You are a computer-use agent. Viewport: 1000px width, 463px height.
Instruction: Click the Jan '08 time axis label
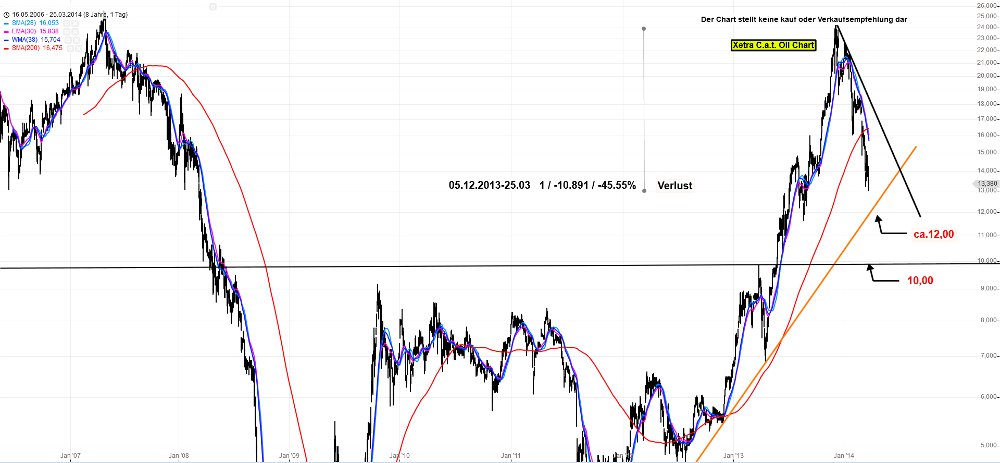pyautogui.click(x=180, y=455)
